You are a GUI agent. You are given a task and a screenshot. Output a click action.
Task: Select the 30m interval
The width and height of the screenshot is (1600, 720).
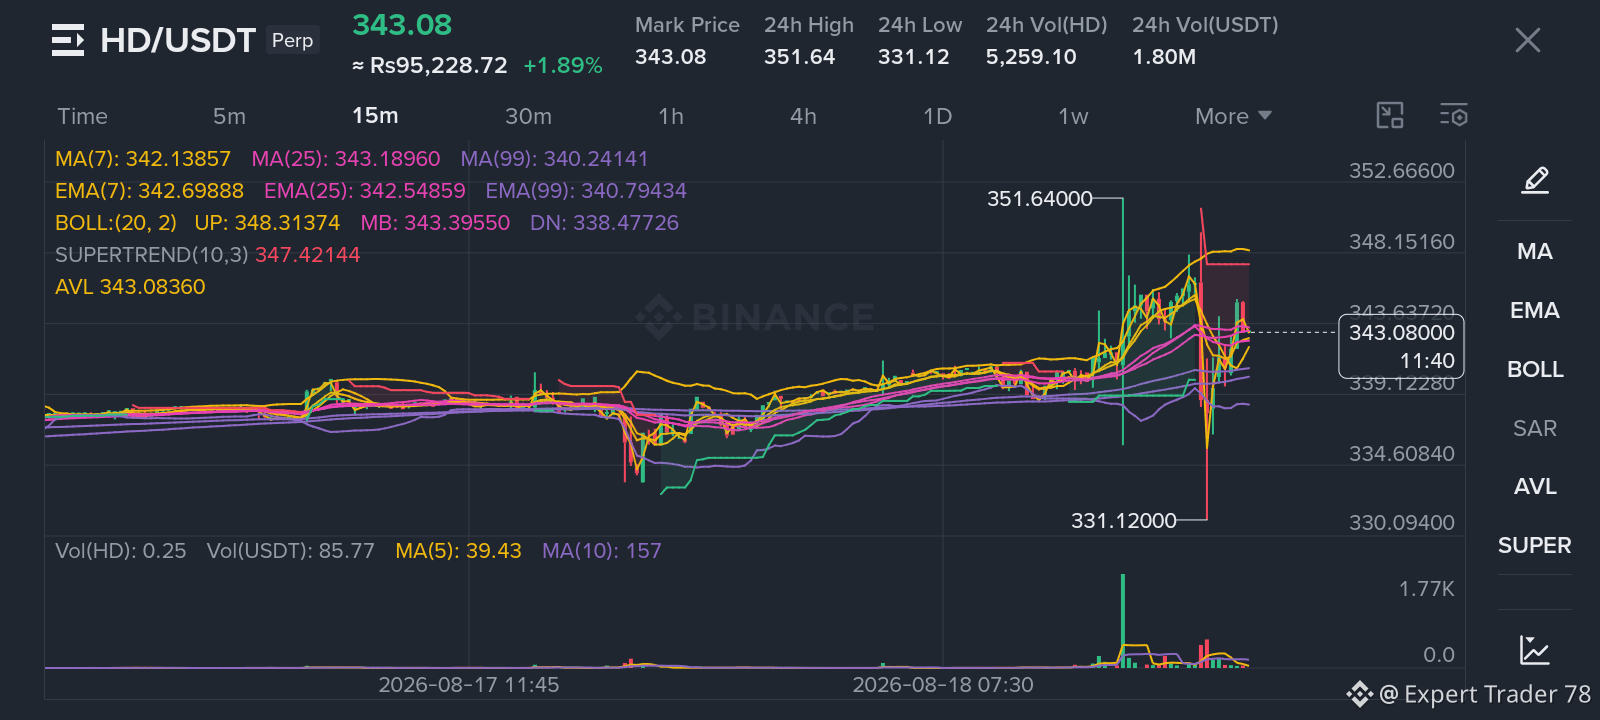528,116
